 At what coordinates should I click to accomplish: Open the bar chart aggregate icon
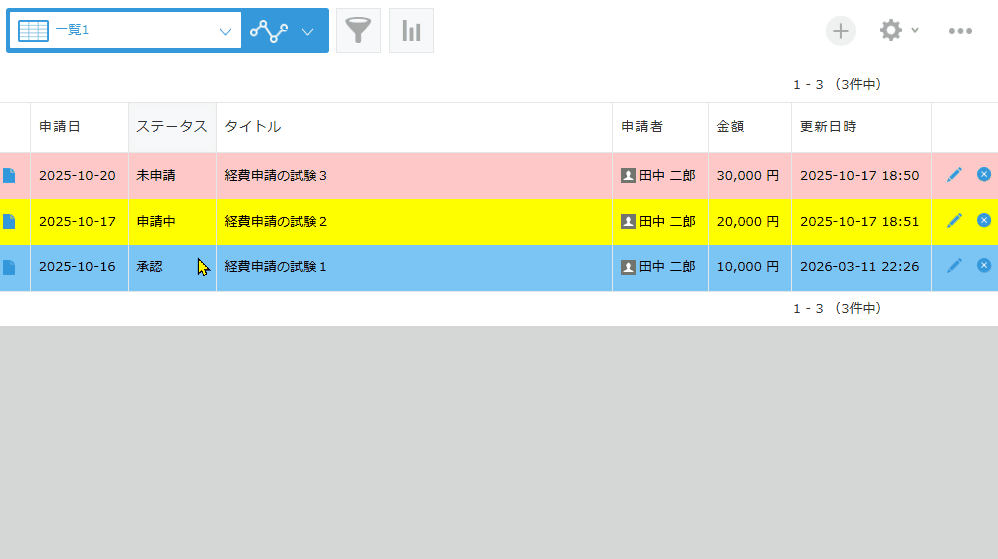click(411, 31)
